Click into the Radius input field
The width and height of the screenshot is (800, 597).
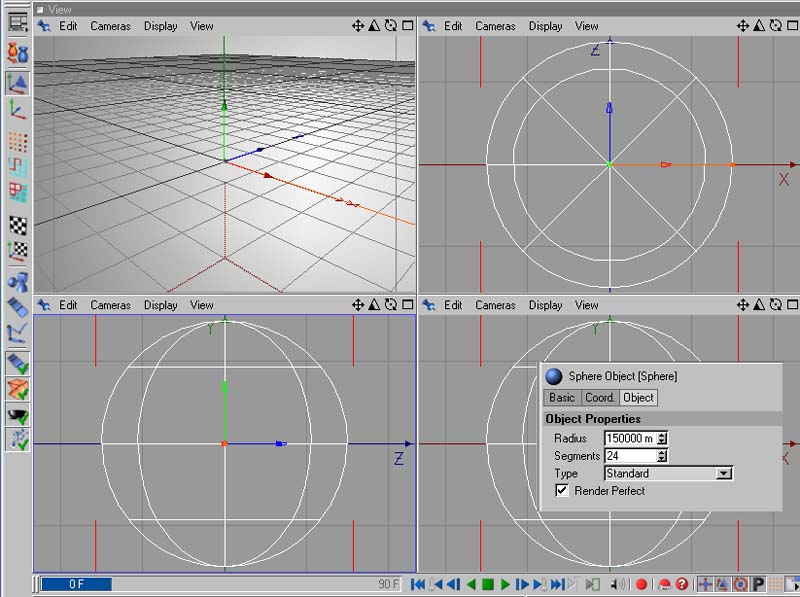[x=629, y=439]
